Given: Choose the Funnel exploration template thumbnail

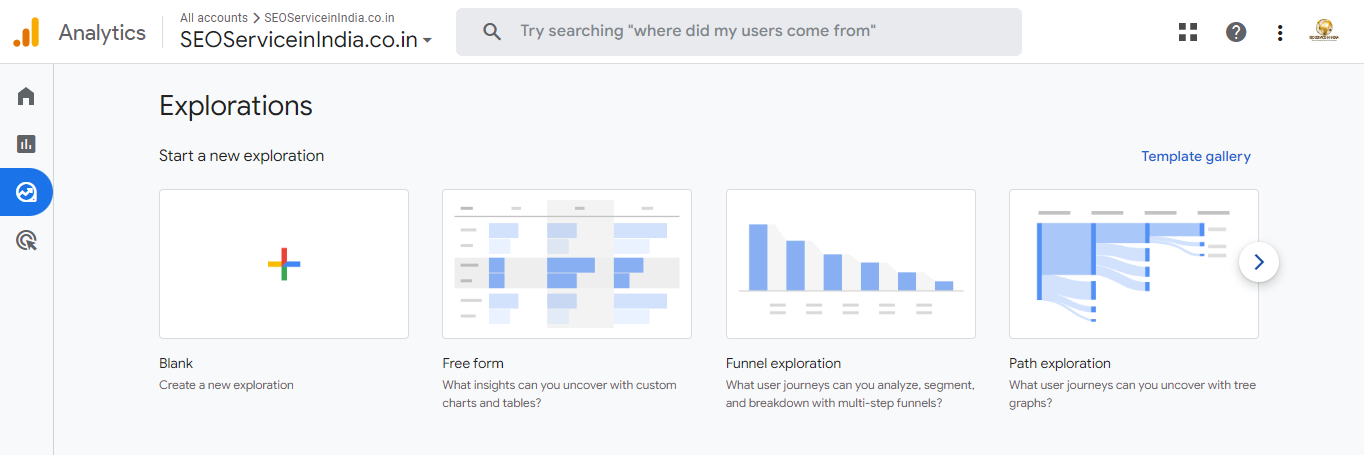Looking at the screenshot, I should [850, 264].
